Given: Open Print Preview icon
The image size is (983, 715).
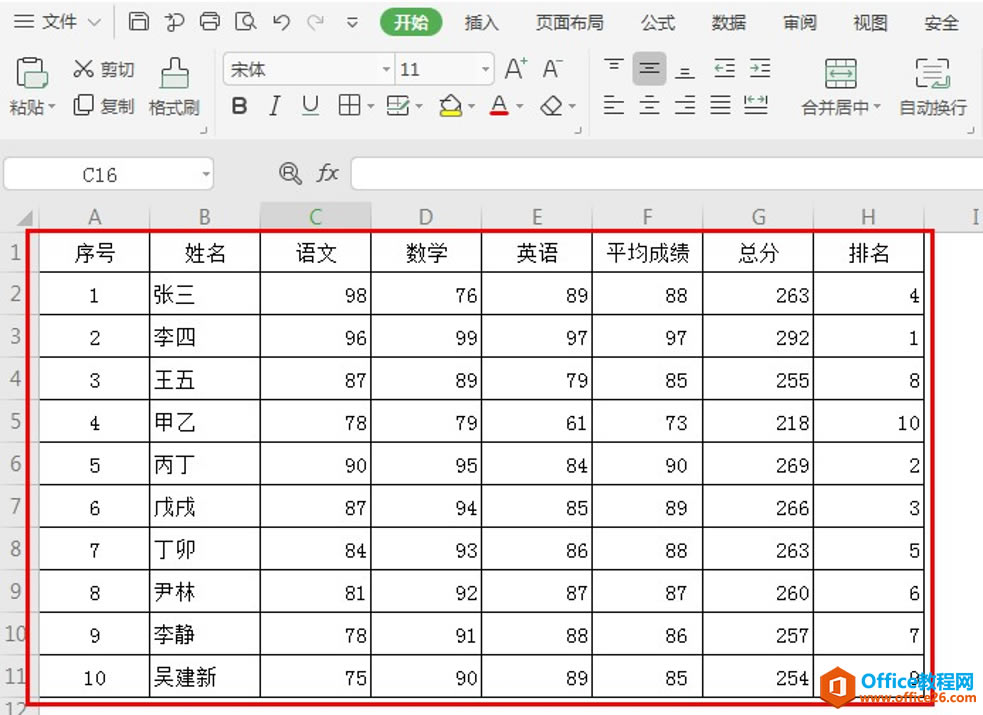Looking at the screenshot, I should click(245, 22).
